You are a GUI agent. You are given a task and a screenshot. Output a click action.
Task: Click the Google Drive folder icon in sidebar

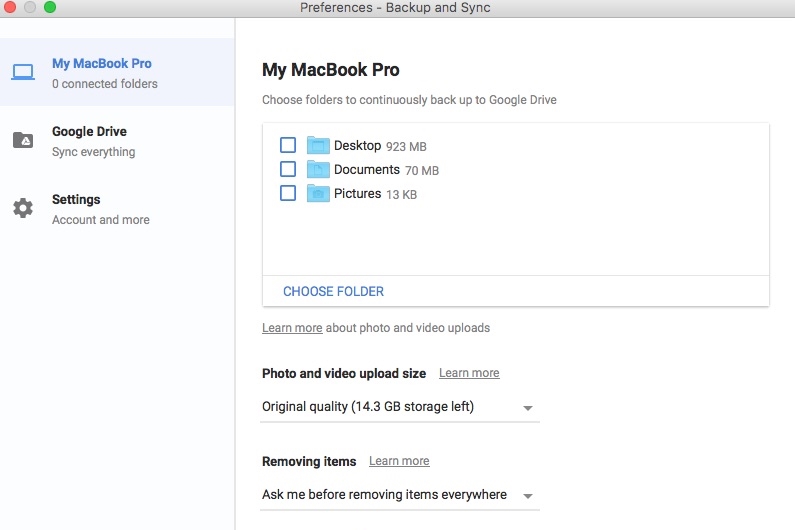click(x=23, y=140)
